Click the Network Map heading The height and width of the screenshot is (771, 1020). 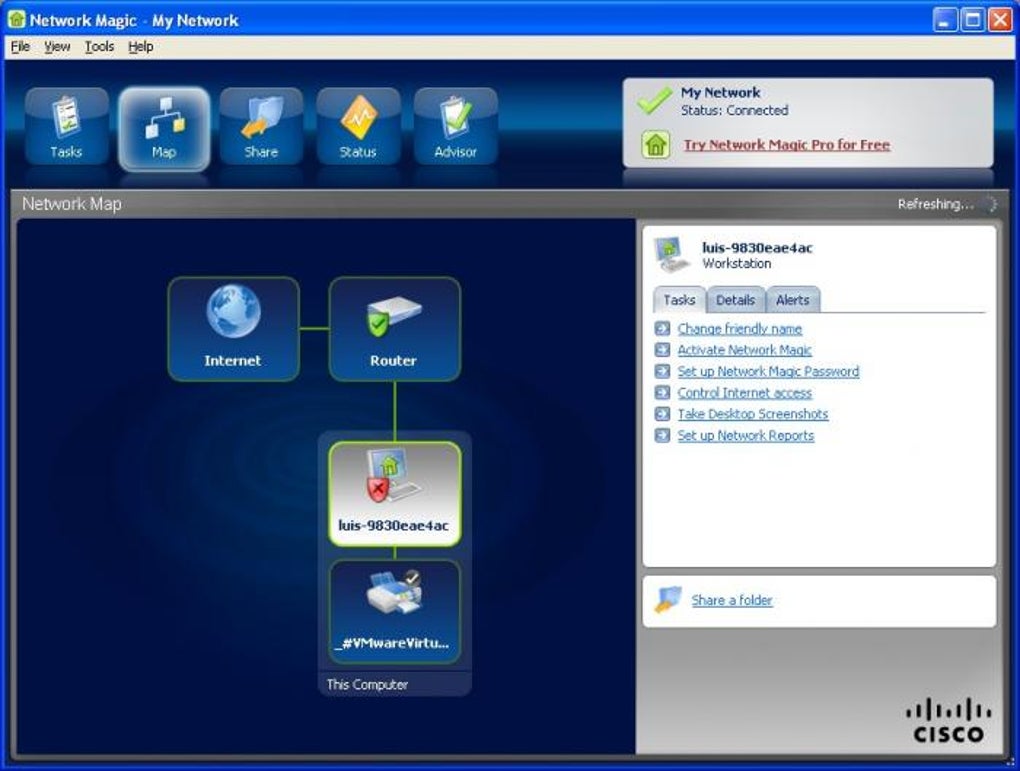pyautogui.click(x=72, y=204)
